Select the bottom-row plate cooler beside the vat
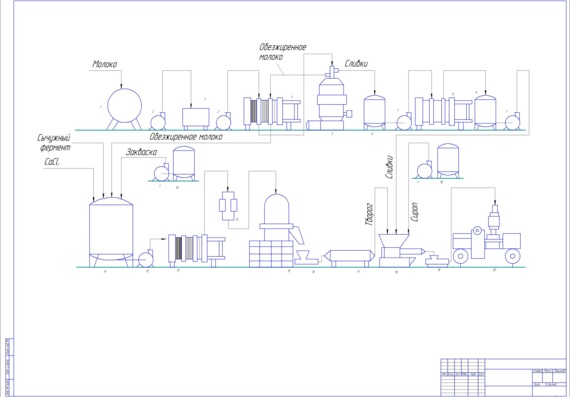 [x=196, y=250]
